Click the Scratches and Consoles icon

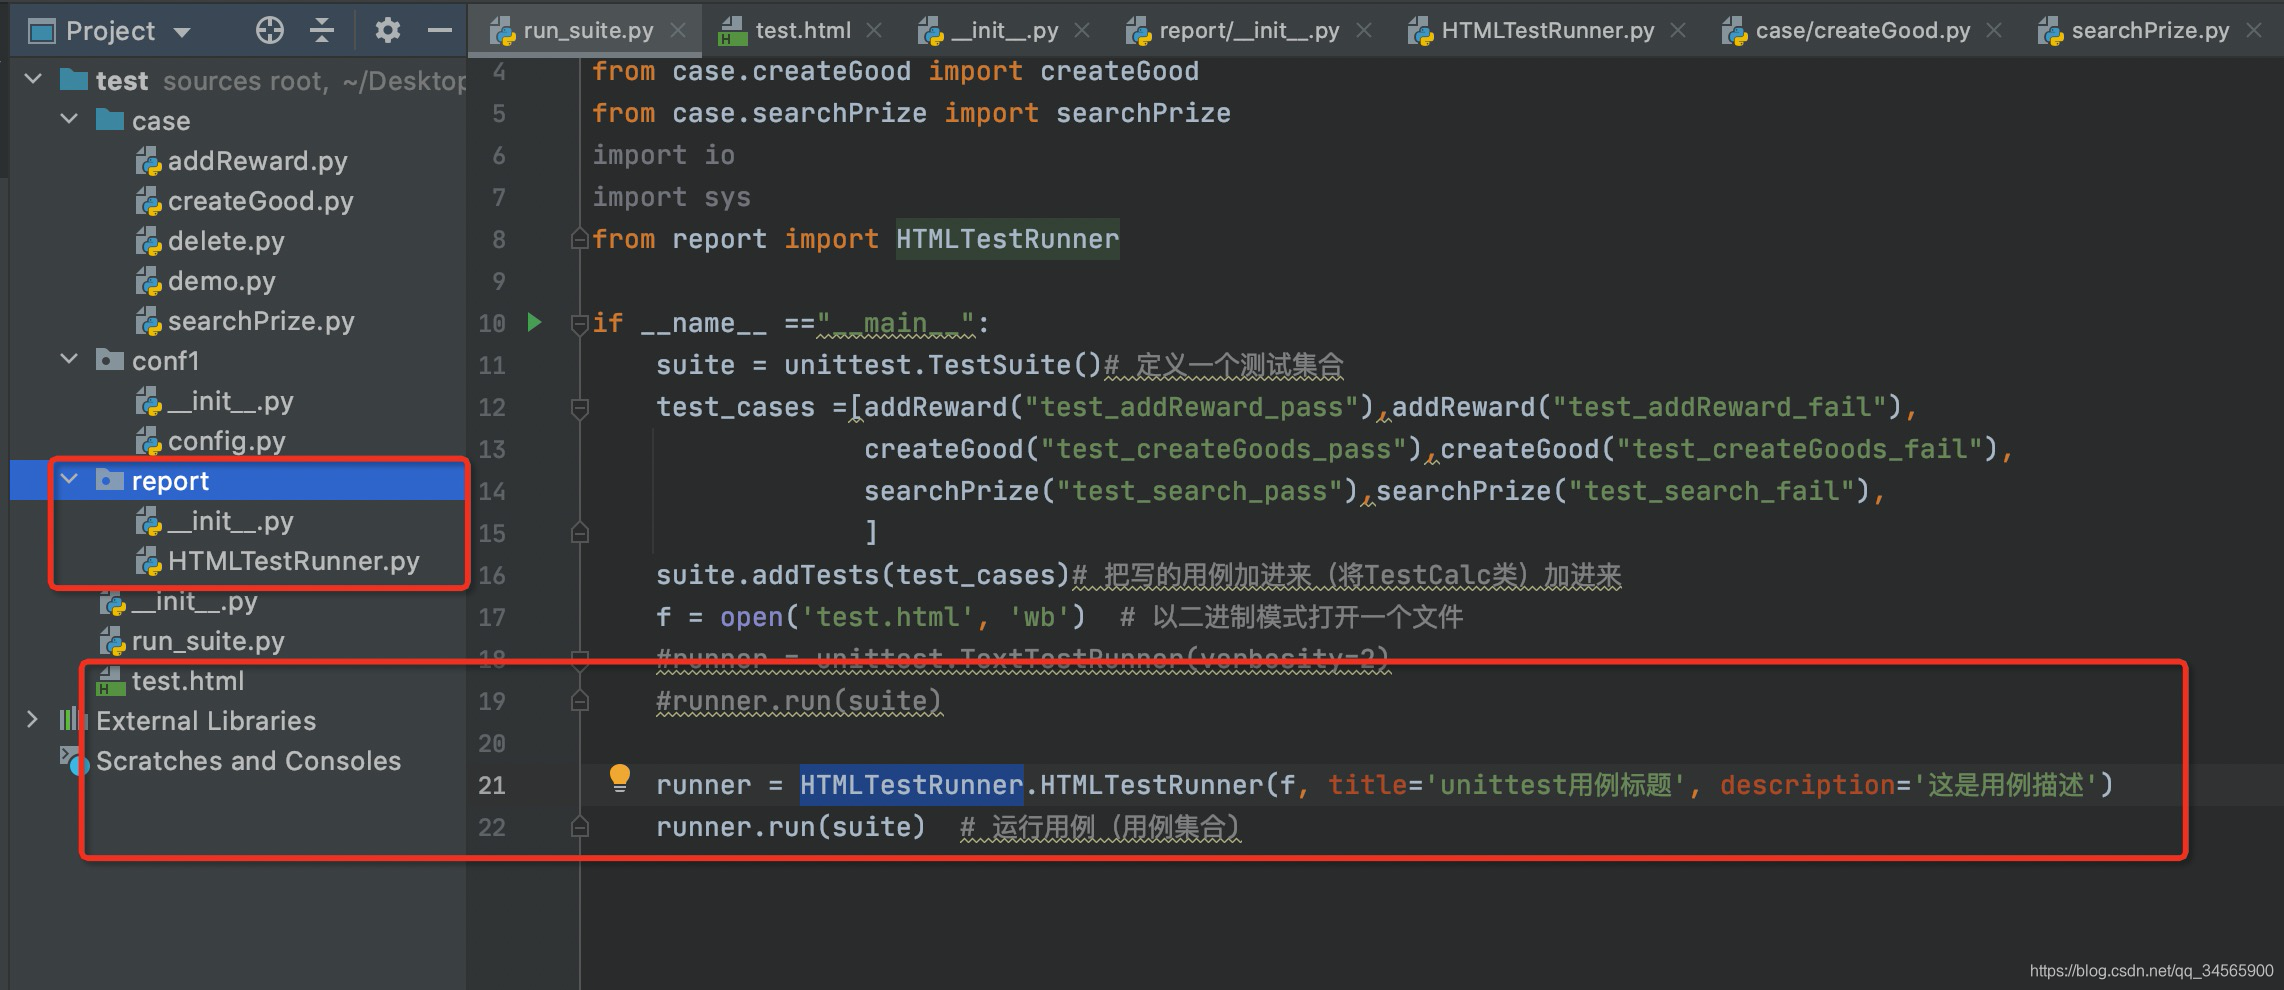[x=73, y=760]
